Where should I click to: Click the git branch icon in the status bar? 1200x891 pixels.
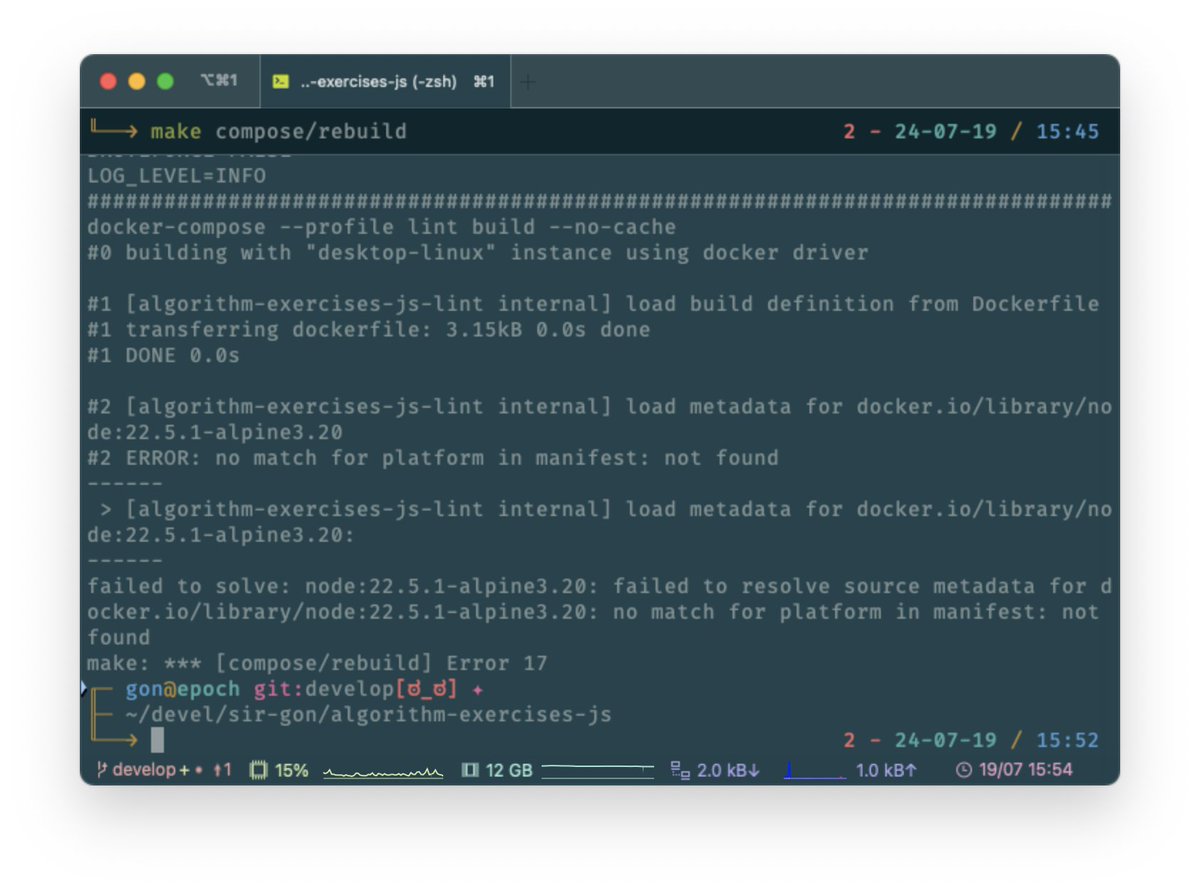(x=101, y=770)
